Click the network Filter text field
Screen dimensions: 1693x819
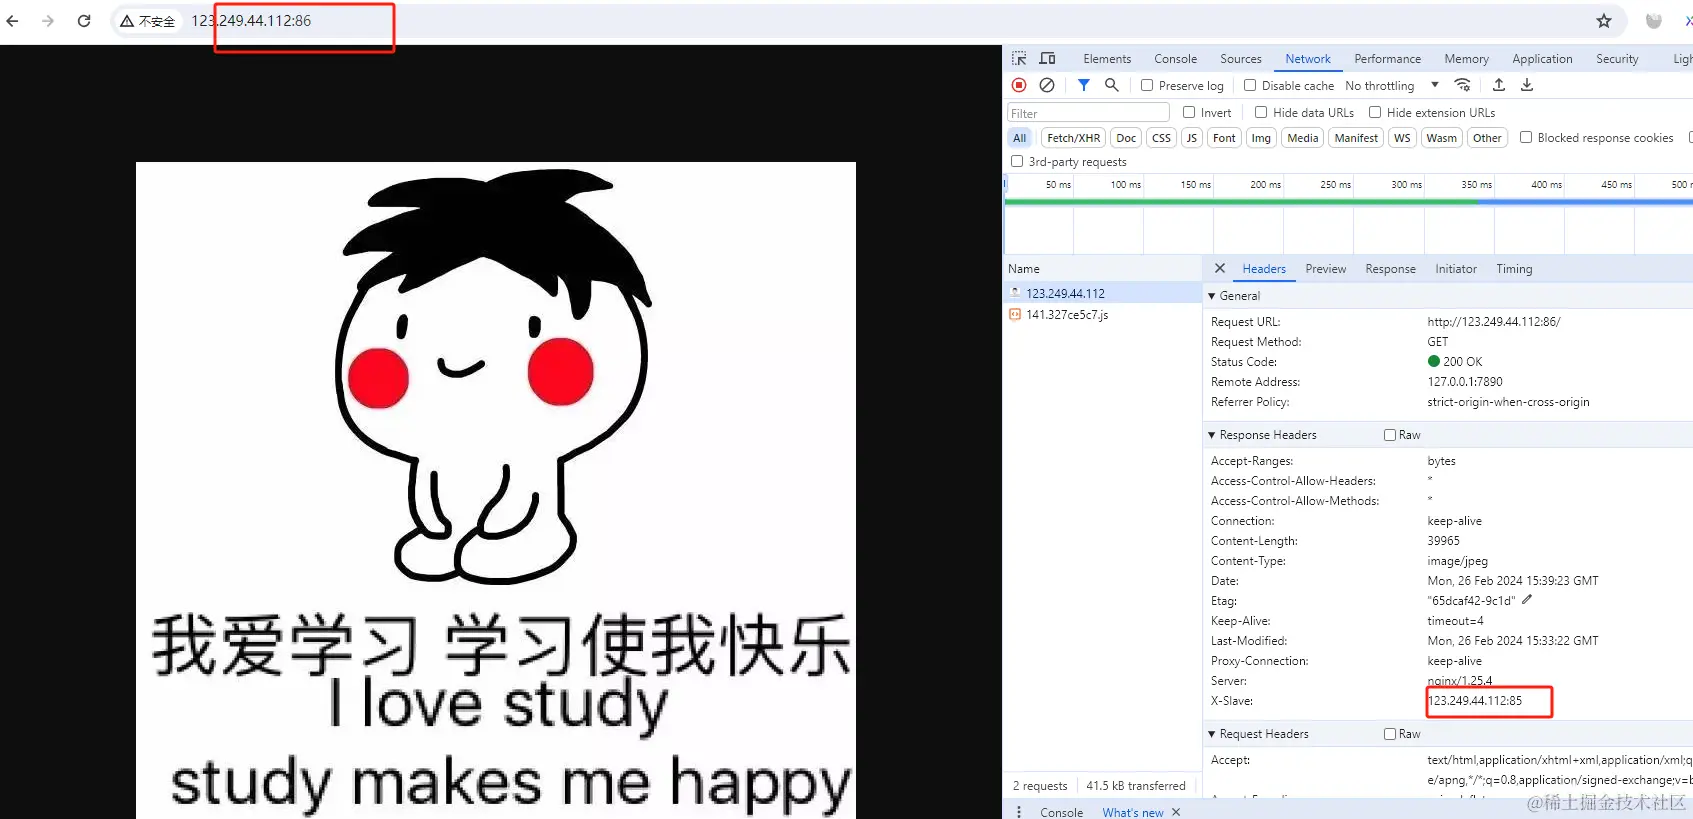pyautogui.click(x=1088, y=113)
